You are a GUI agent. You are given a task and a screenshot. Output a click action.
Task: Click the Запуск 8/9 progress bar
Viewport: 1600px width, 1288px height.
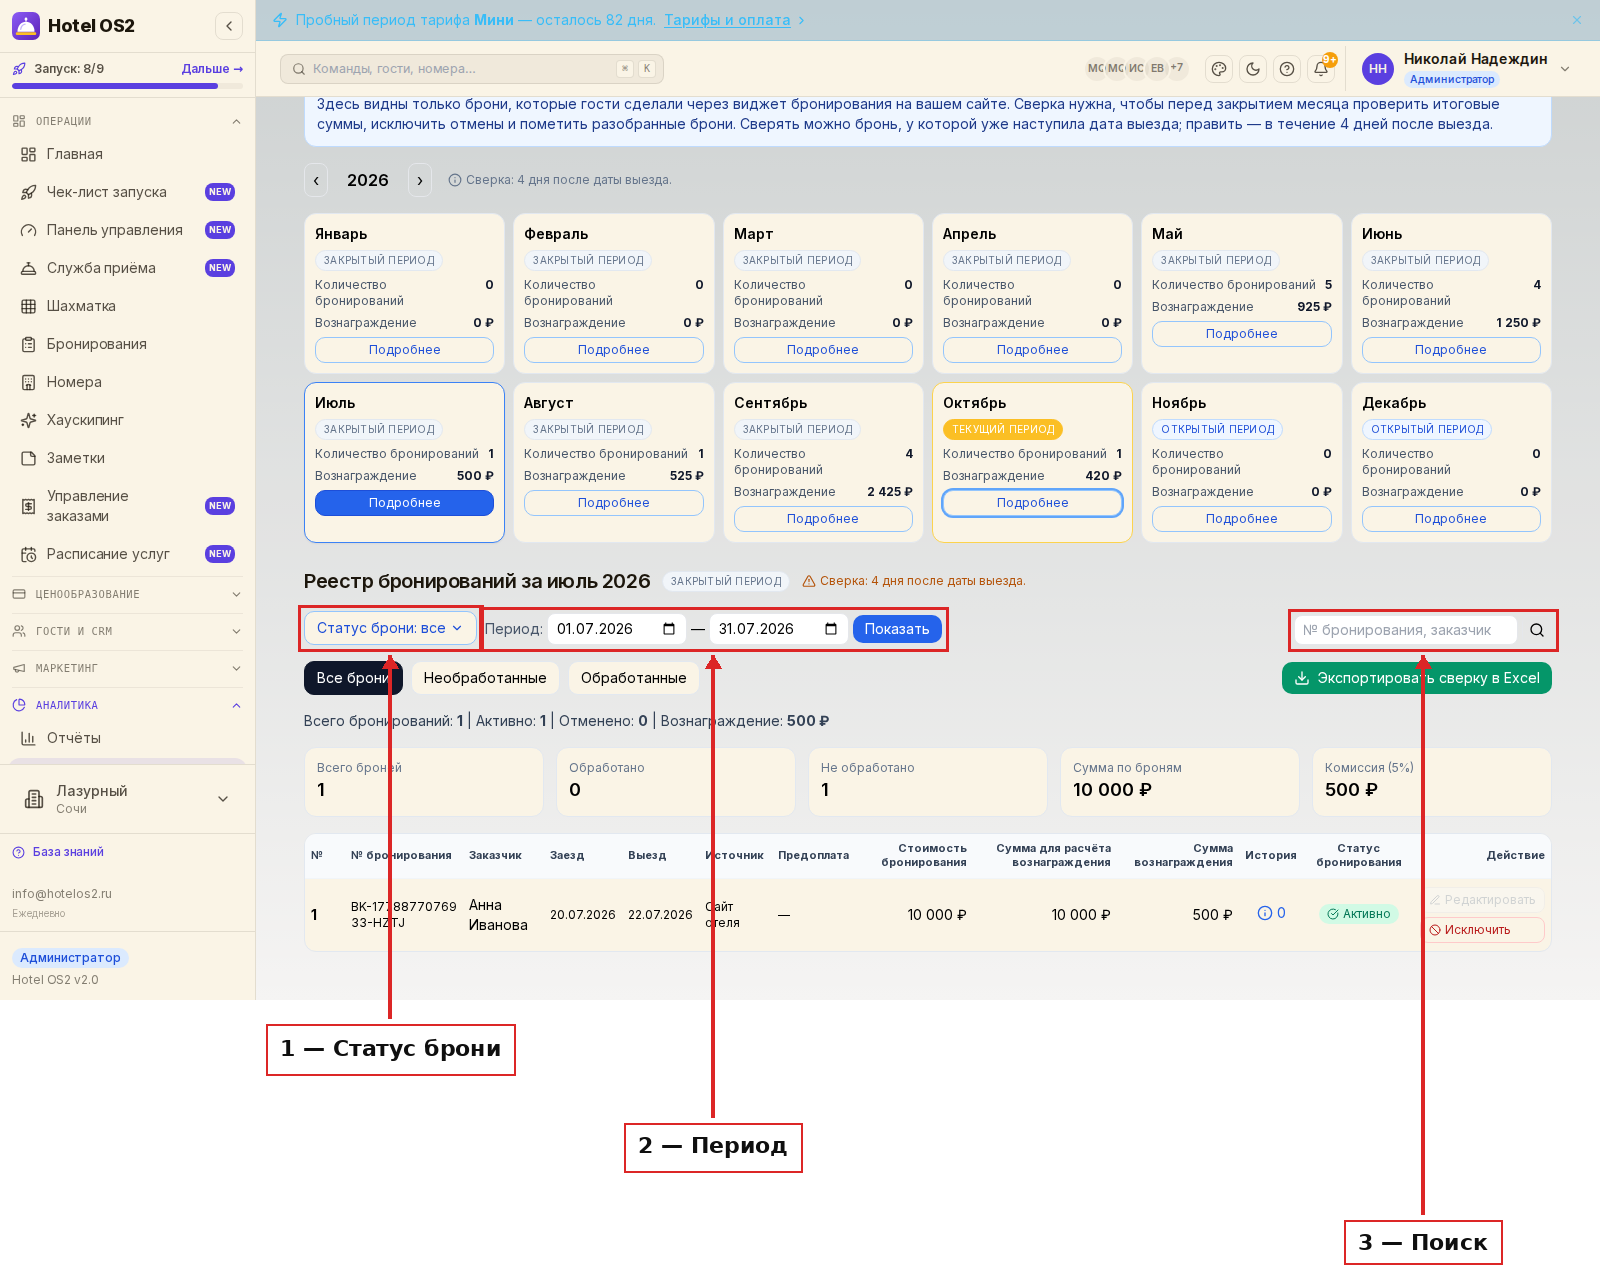(x=127, y=86)
